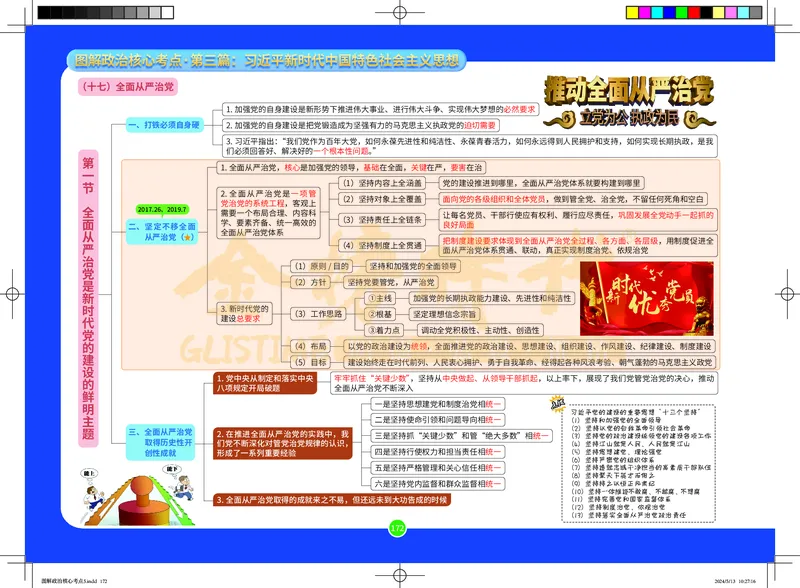Select item "(1) 坚持和加强党的全面领导"
800x588 pixels.
(x=415, y=266)
